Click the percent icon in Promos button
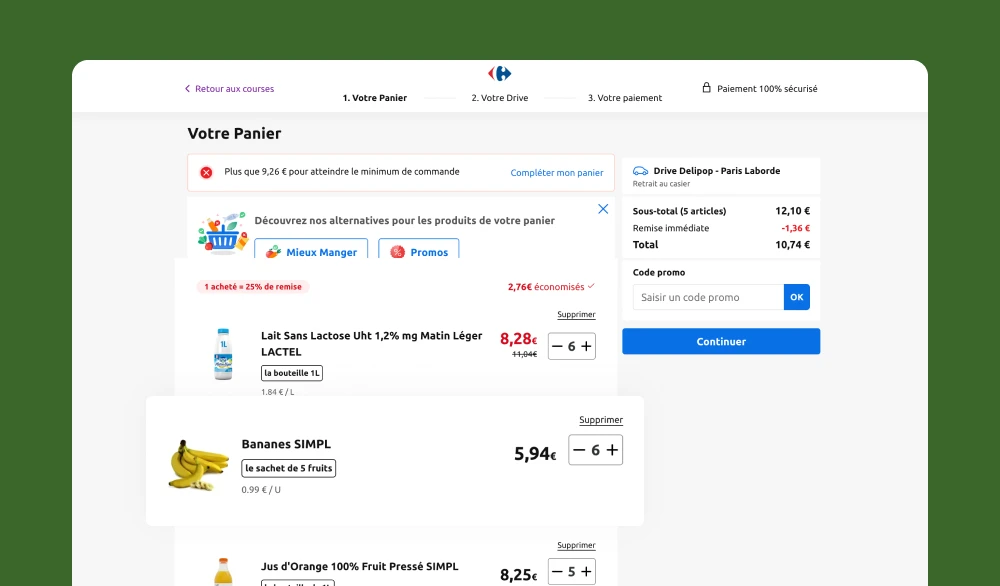Screen dimensions: 1000x586 [397, 252]
